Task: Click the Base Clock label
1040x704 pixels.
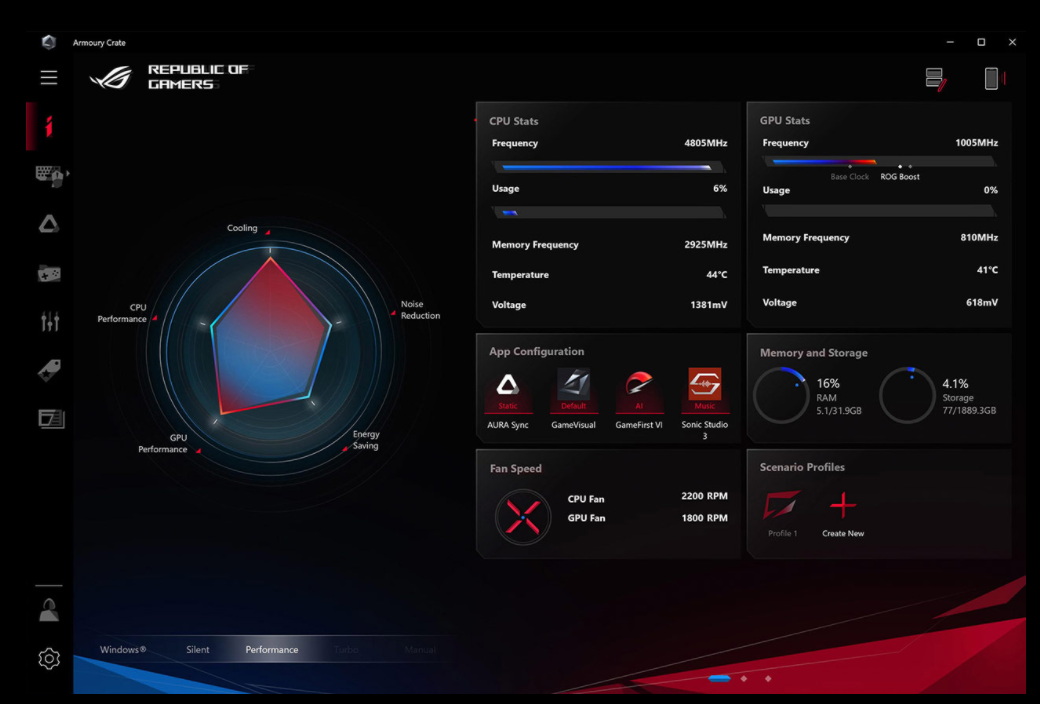Action: click(x=850, y=176)
